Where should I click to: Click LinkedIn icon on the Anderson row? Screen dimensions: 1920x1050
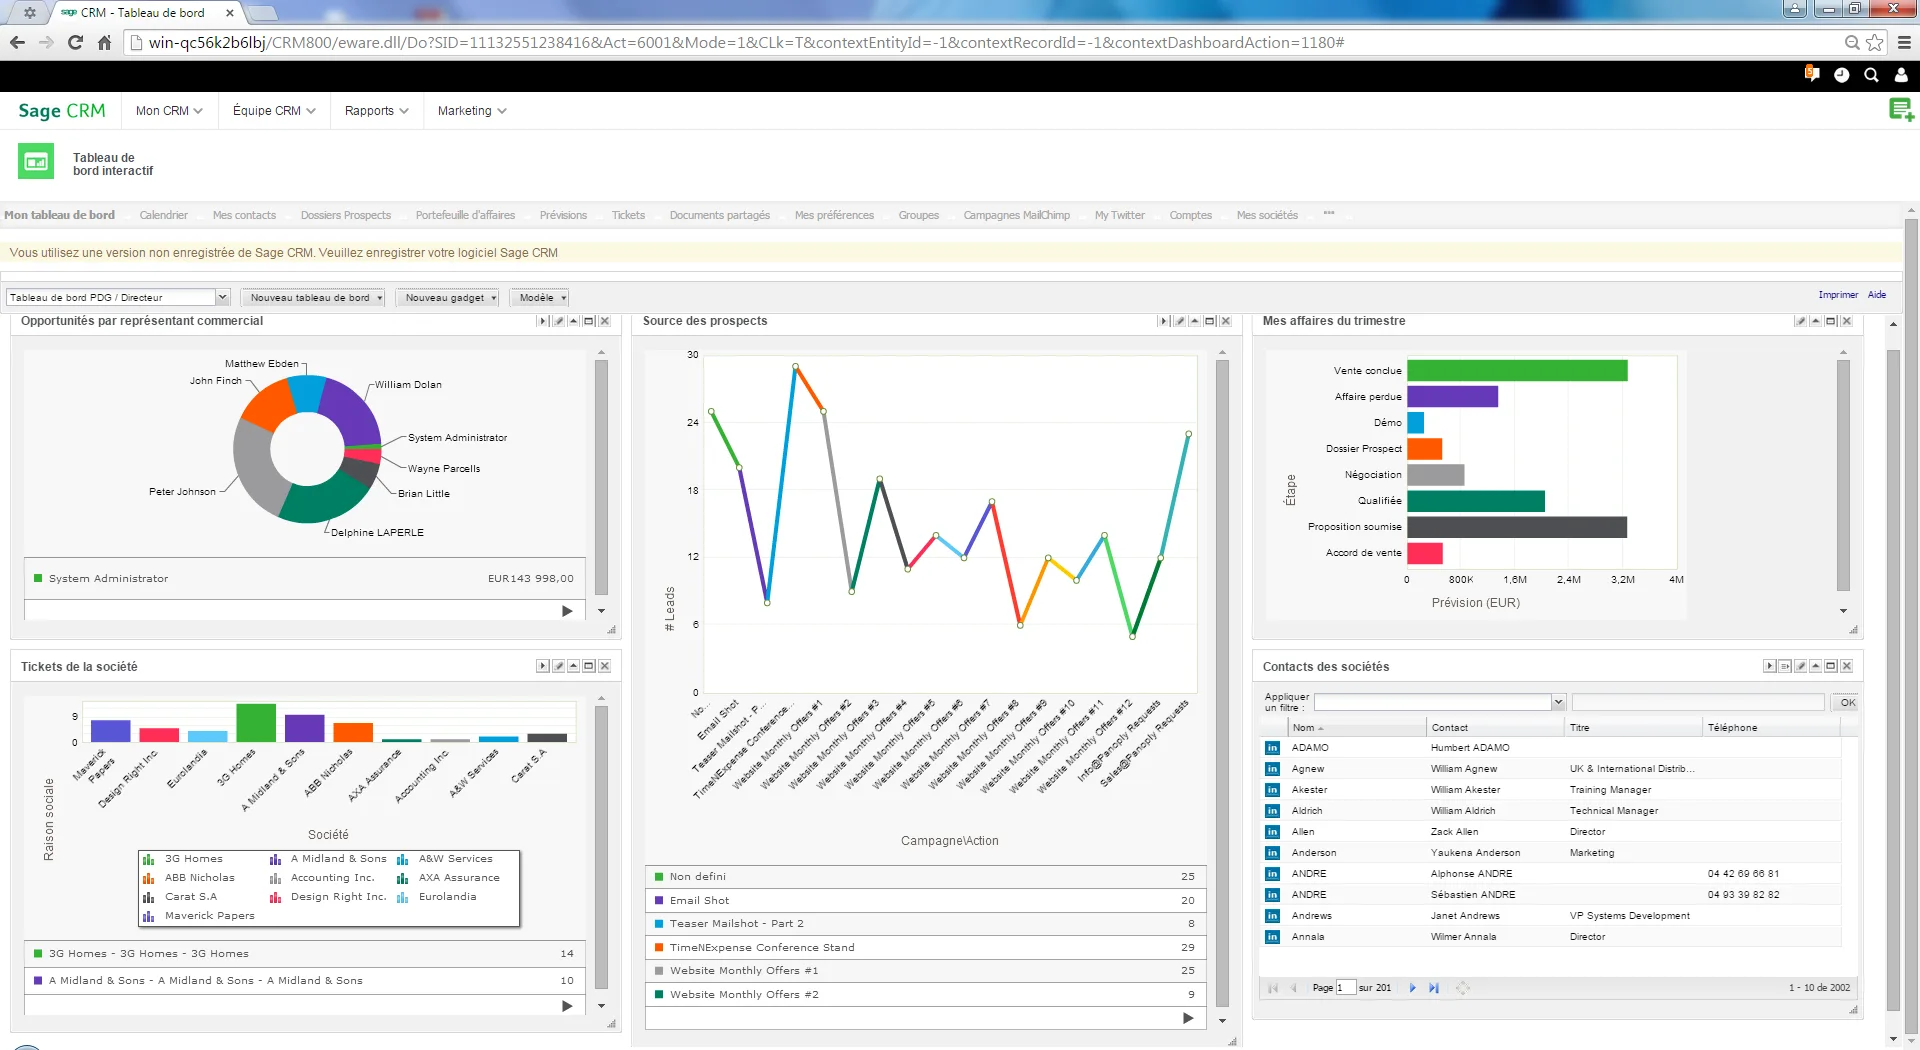(x=1272, y=853)
